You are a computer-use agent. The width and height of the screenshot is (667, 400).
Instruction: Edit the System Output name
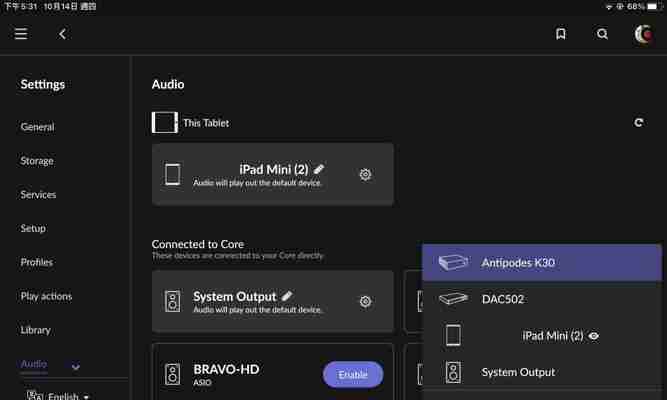pos(287,296)
